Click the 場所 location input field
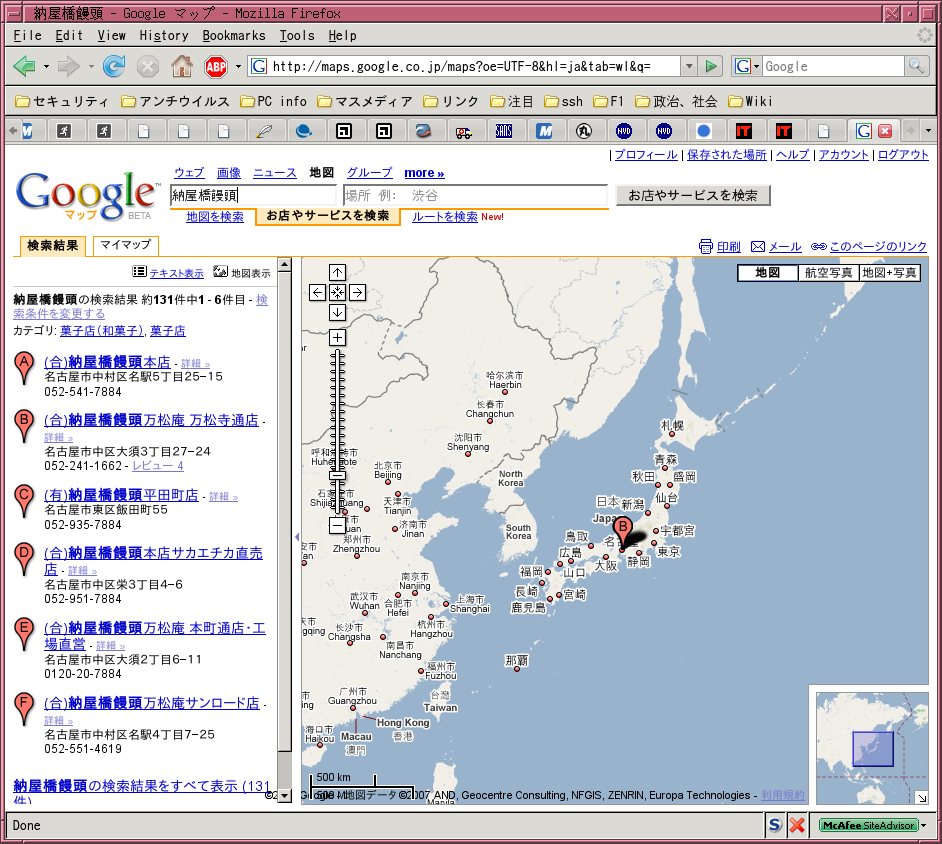Image resolution: width=942 pixels, height=844 pixels. (x=475, y=195)
